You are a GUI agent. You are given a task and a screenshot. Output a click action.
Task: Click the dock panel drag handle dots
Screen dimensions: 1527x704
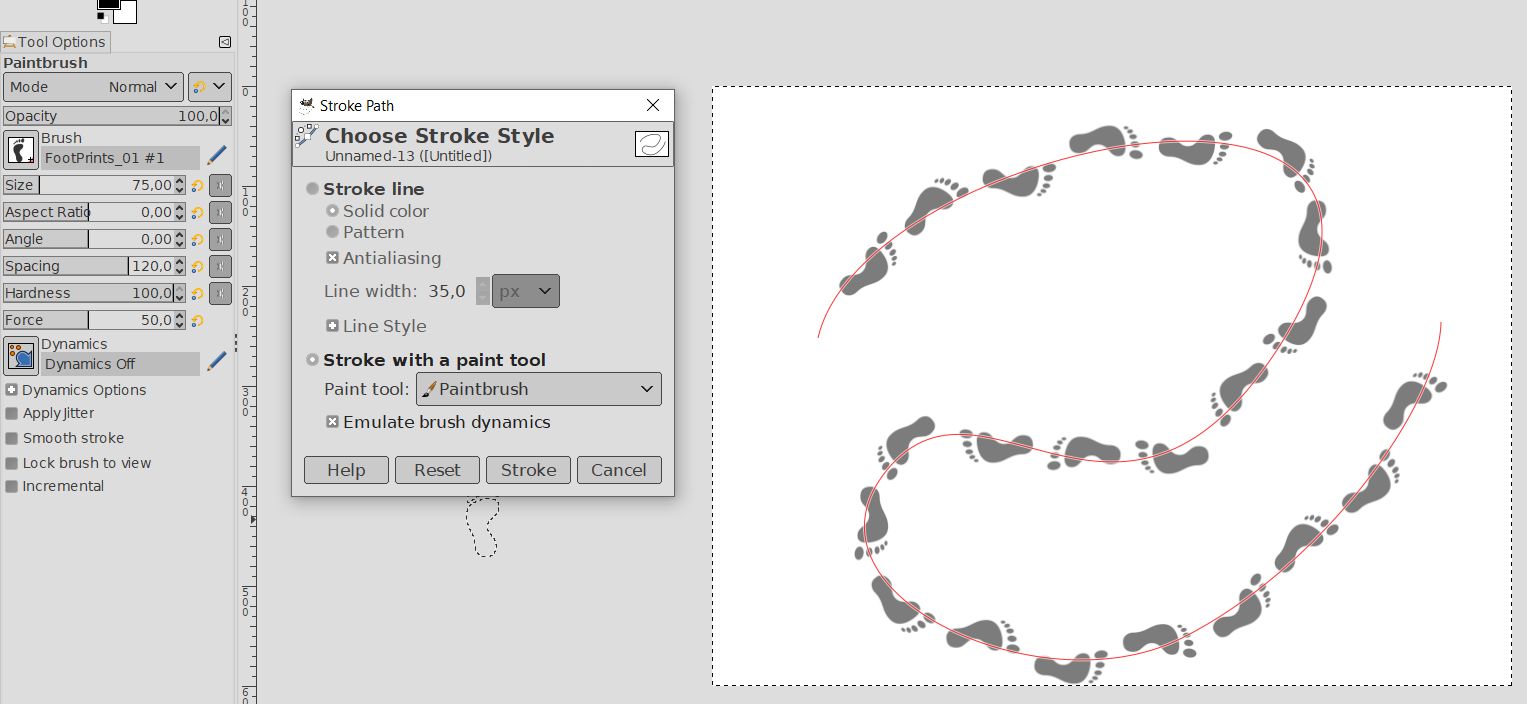[236, 342]
